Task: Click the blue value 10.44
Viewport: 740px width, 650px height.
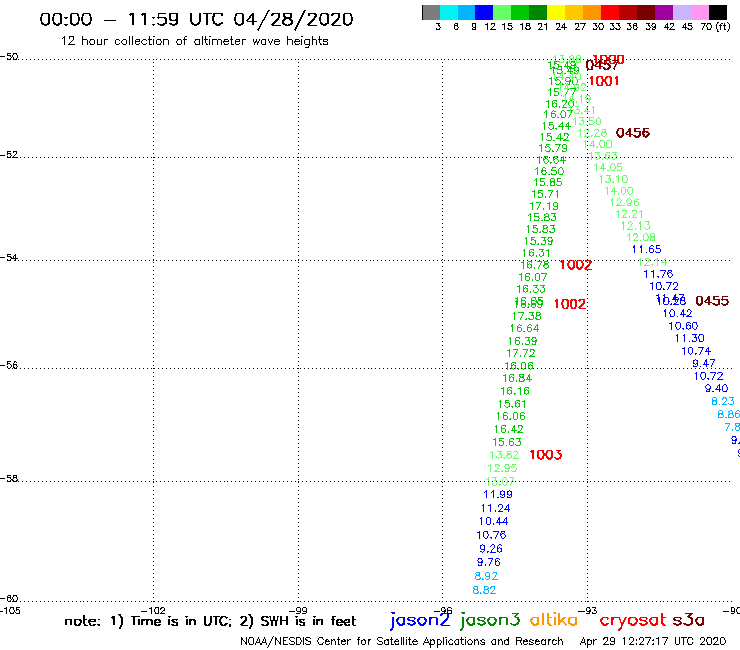Action: [x=494, y=522]
